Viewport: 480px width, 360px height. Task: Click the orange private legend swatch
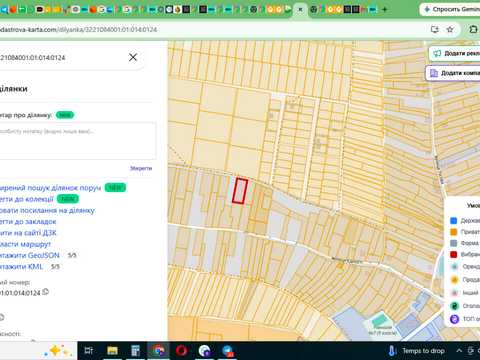[453, 232]
